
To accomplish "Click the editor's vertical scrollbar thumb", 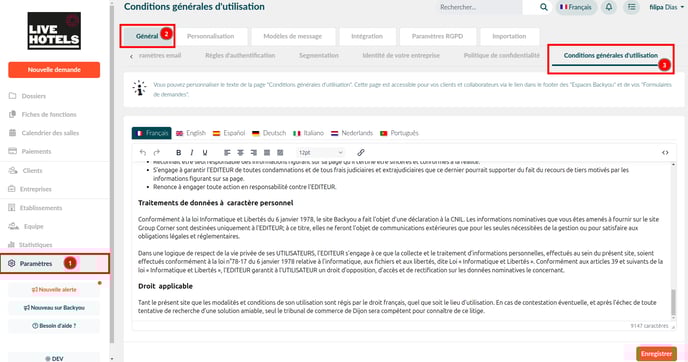I will click(673, 302).
